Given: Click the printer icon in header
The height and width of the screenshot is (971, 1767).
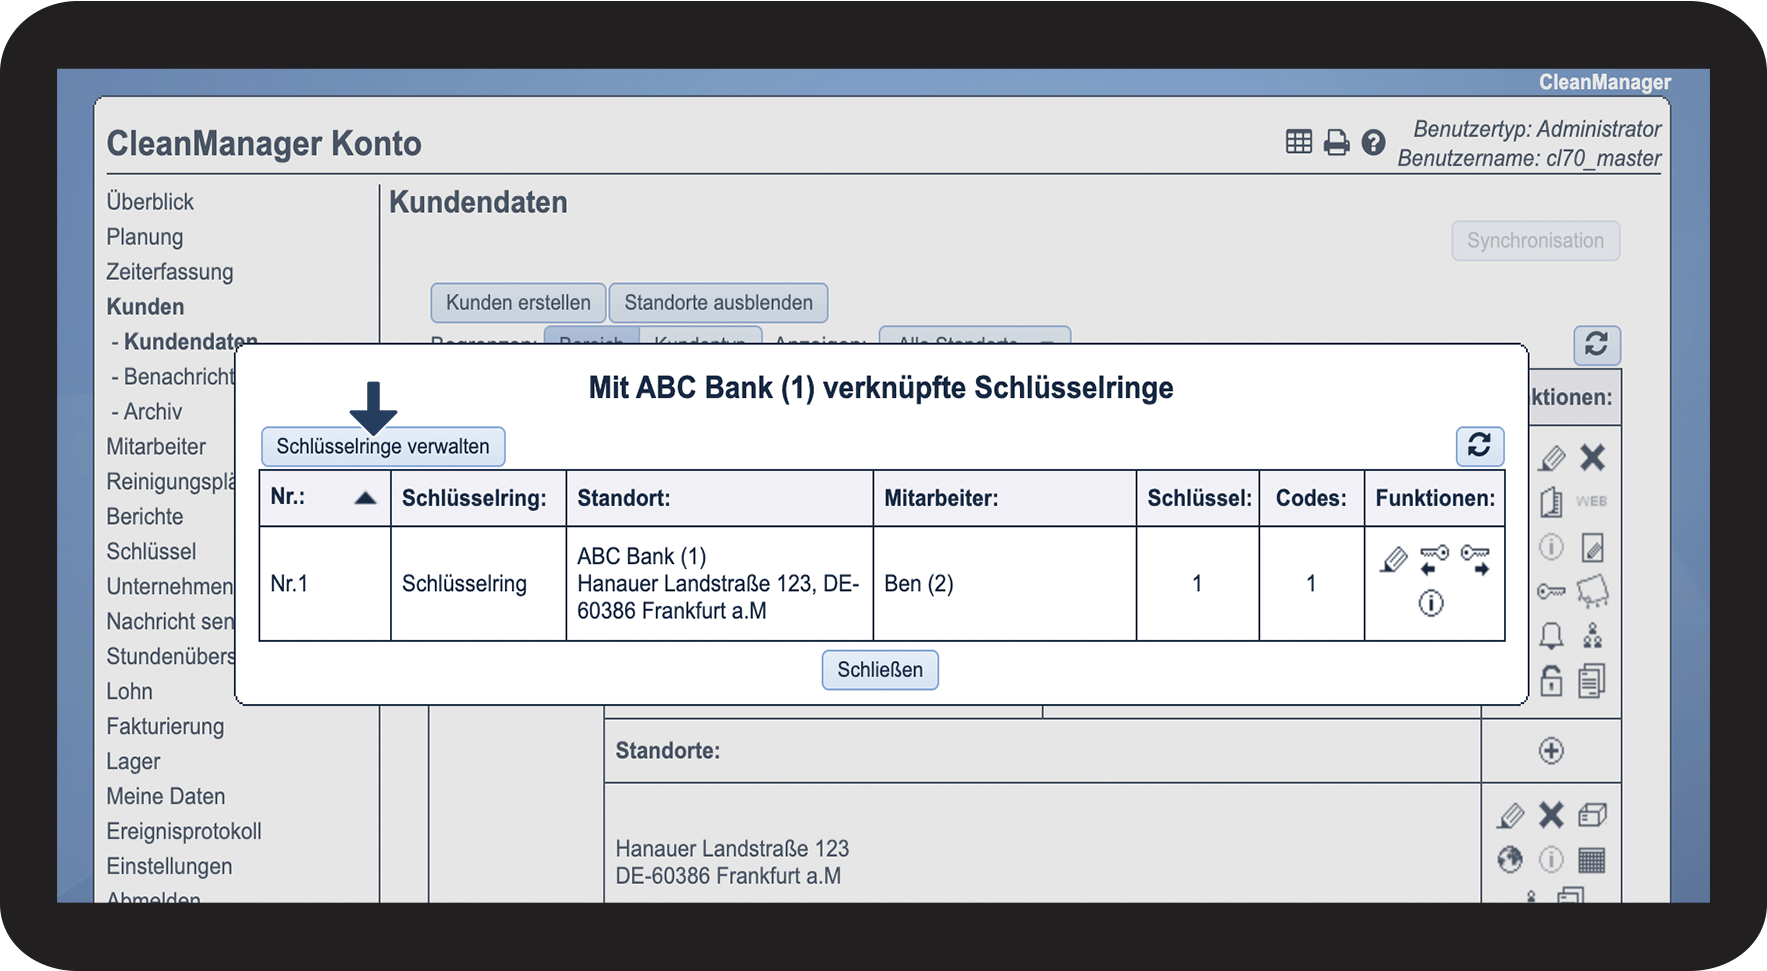Looking at the screenshot, I should pyautogui.click(x=1336, y=143).
